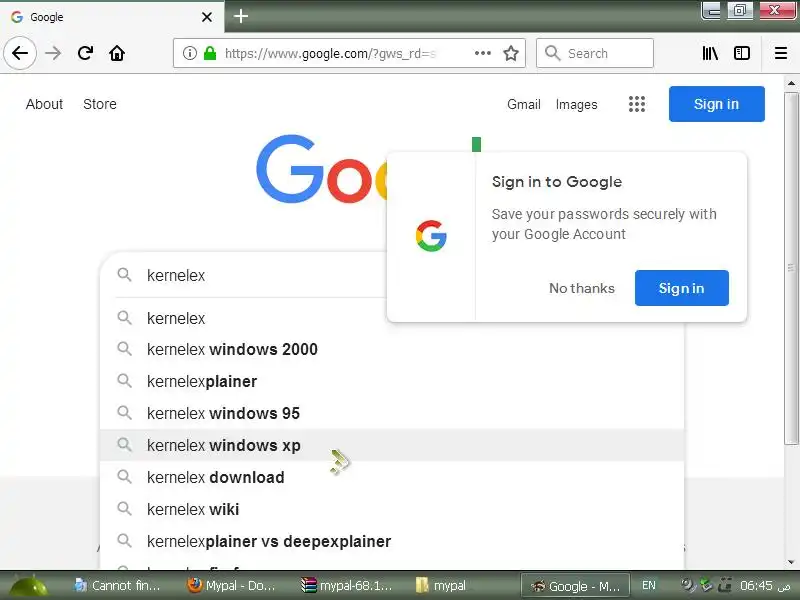800x600 pixels.
Task: Reload the current page
Action: pyautogui.click(x=85, y=53)
